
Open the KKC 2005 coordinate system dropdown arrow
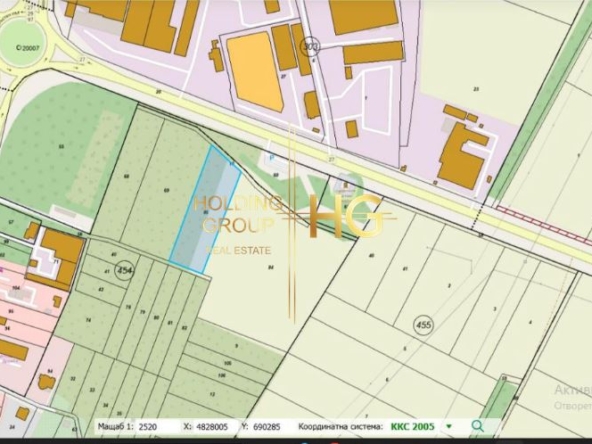(449, 426)
